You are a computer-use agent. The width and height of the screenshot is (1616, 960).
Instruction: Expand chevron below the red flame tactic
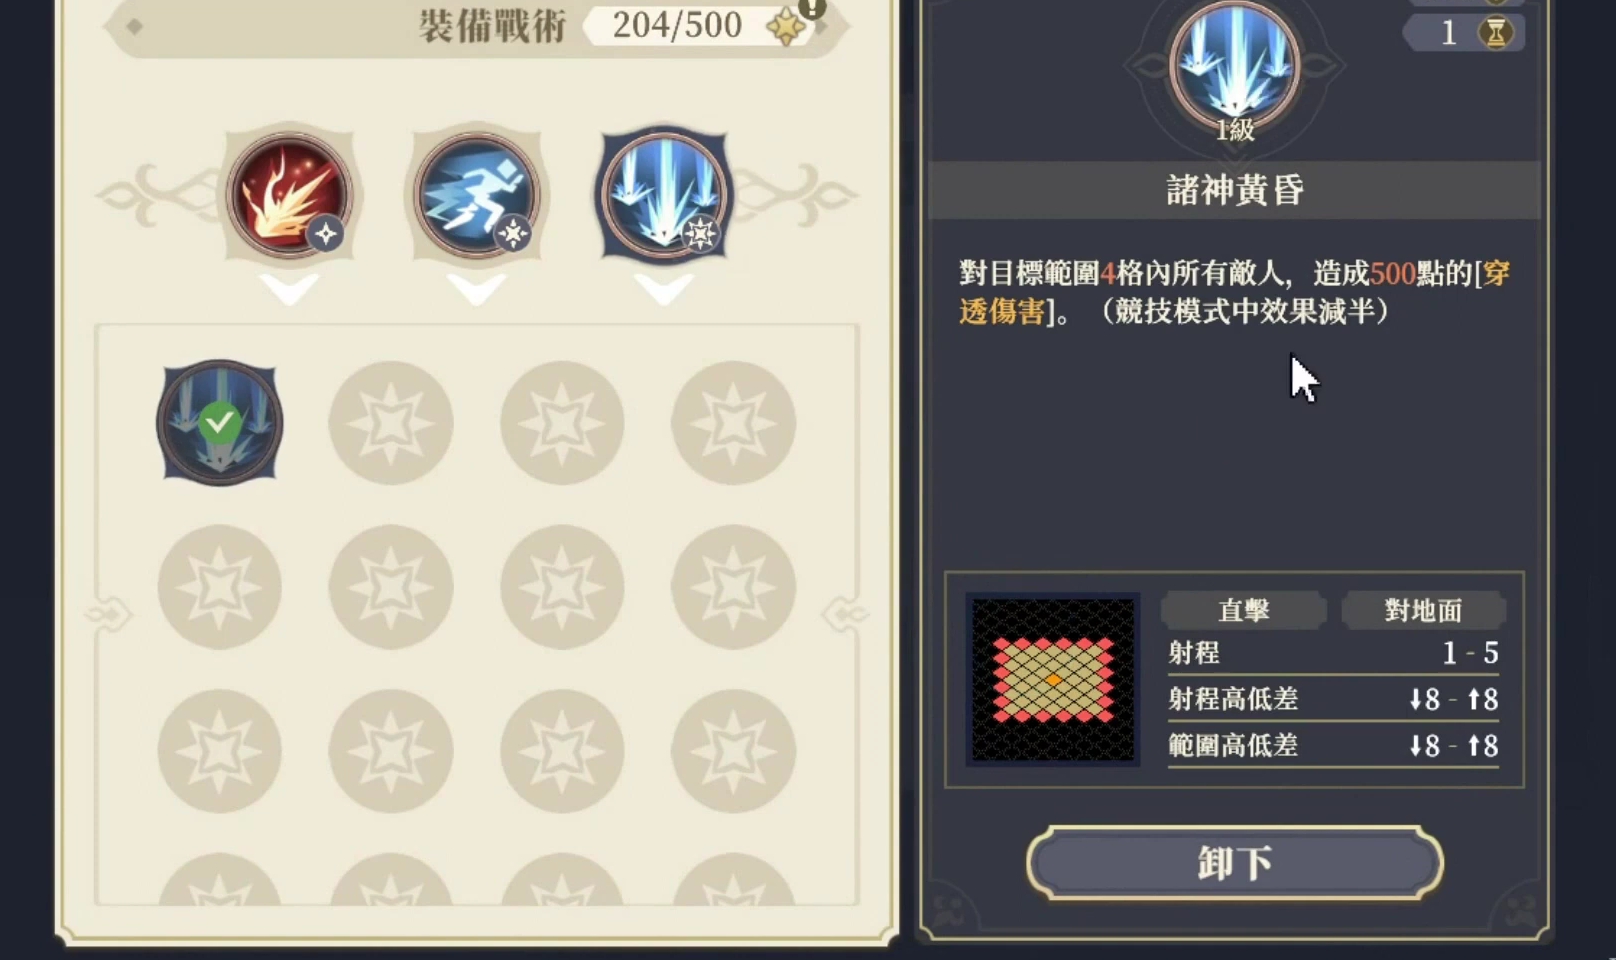(x=289, y=289)
